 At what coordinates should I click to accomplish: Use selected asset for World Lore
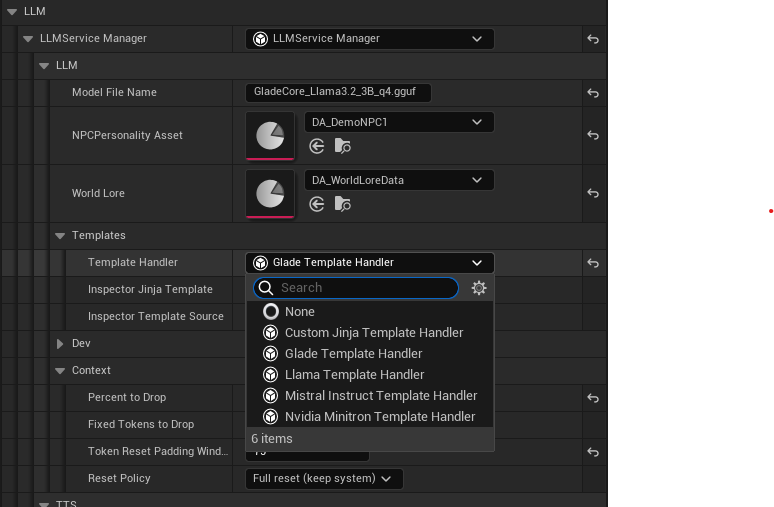click(x=316, y=204)
